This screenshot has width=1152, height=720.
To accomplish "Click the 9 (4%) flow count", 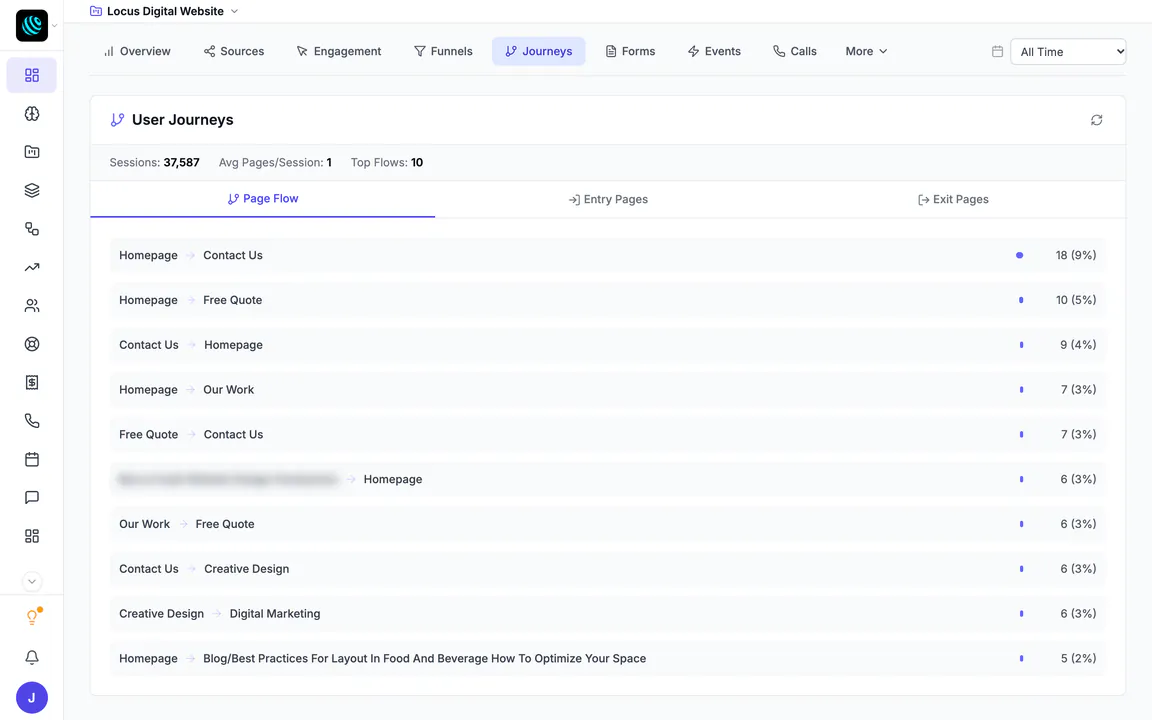I will pos(1078,345).
